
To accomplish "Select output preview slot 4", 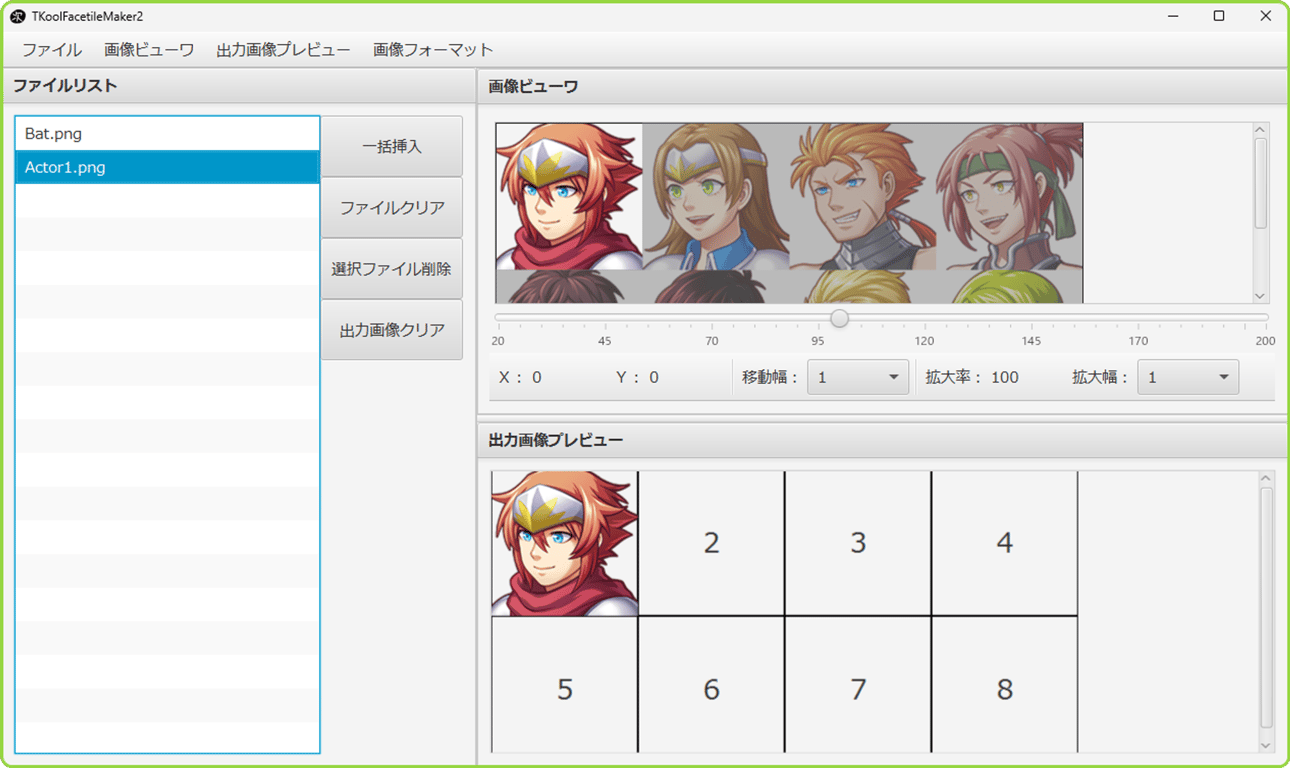I will click(x=1005, y=543).
